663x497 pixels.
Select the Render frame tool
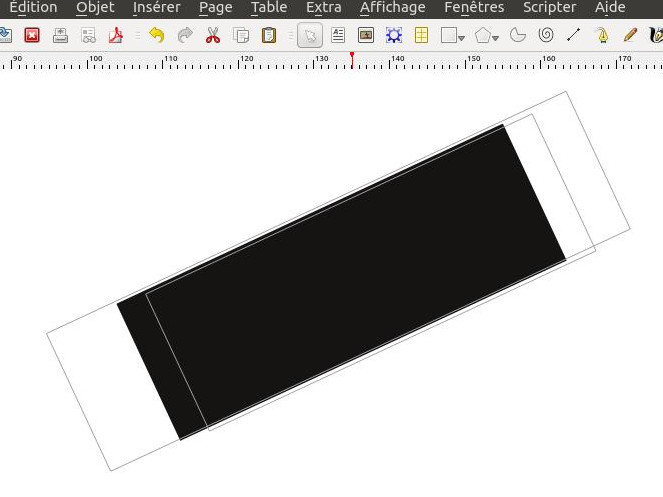coord(394,36)
